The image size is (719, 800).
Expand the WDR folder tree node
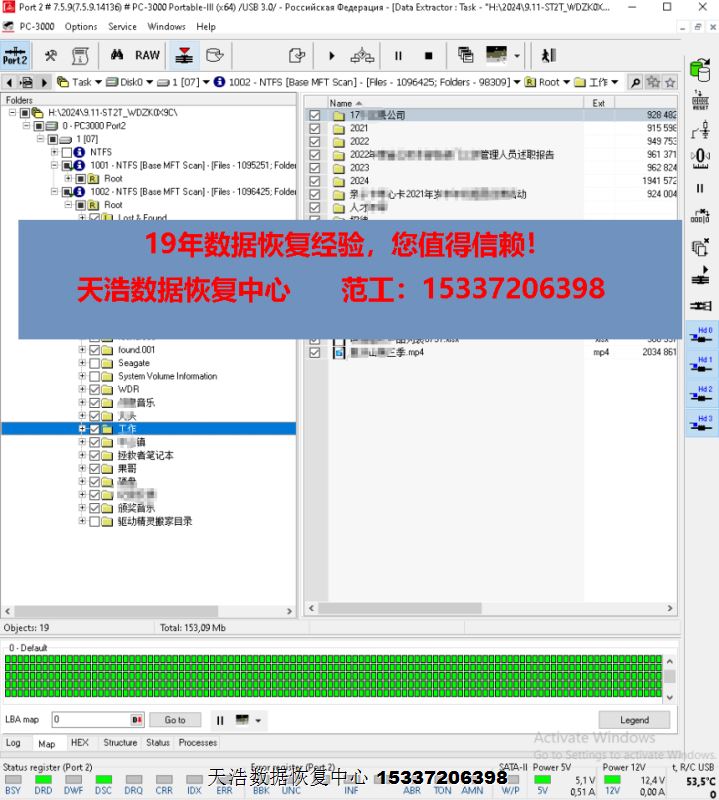(x=82, y=390)
